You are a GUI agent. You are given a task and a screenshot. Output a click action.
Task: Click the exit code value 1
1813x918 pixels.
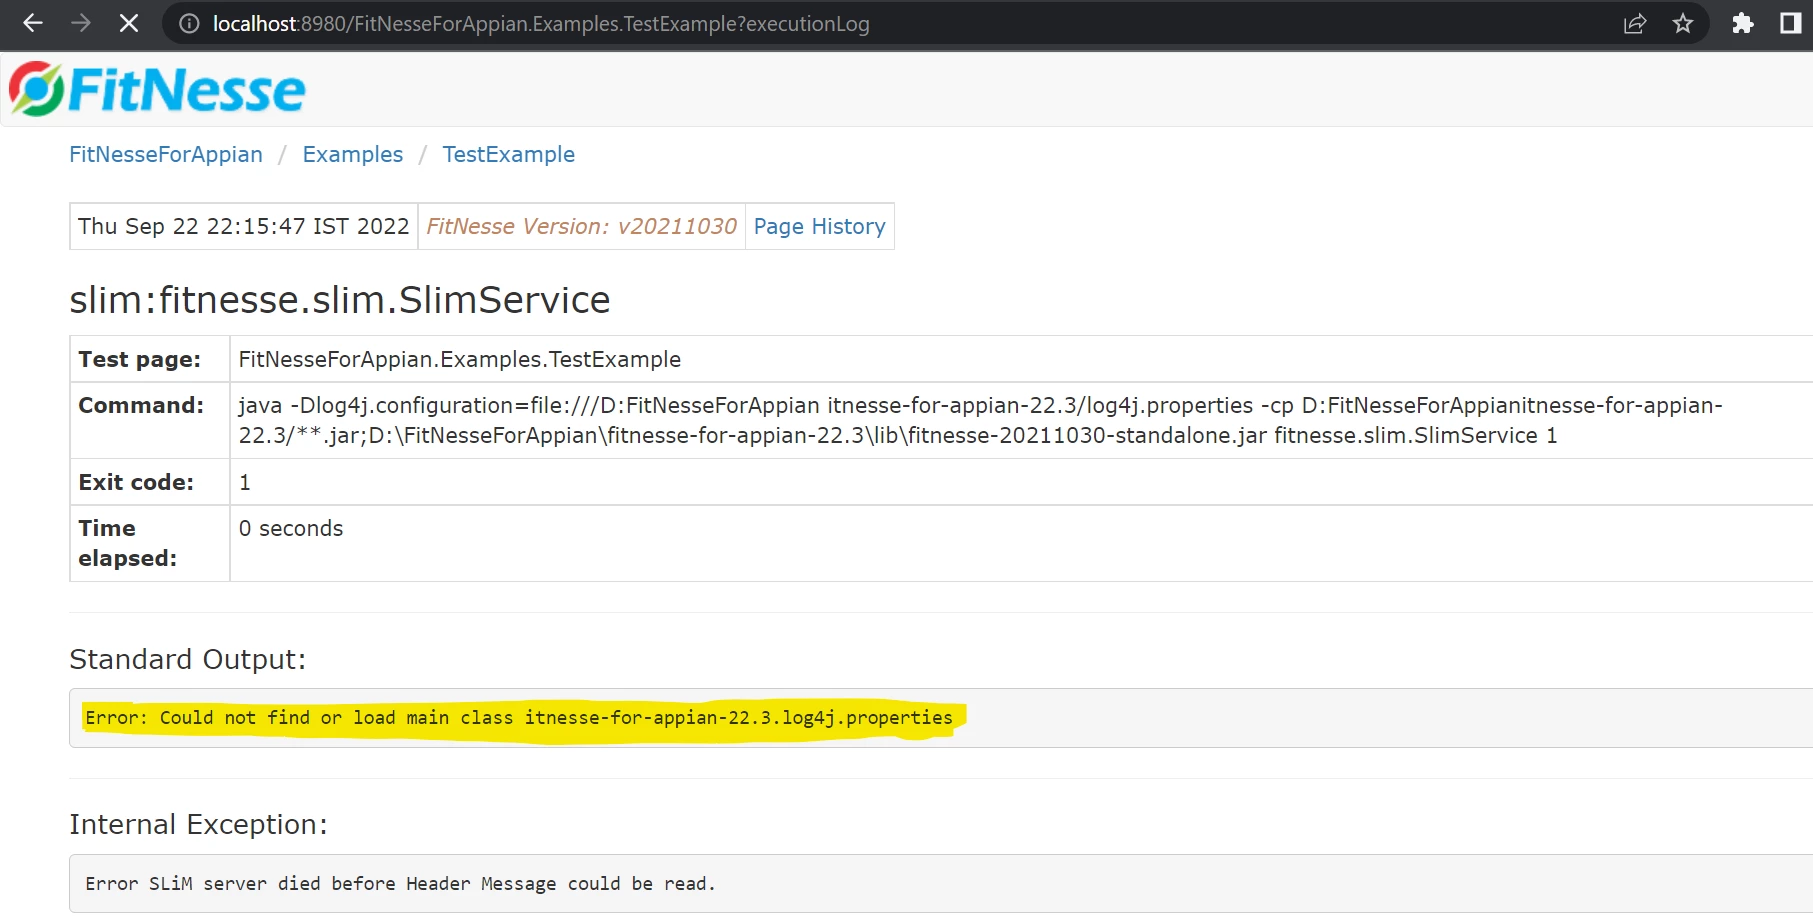pos(245,482)
